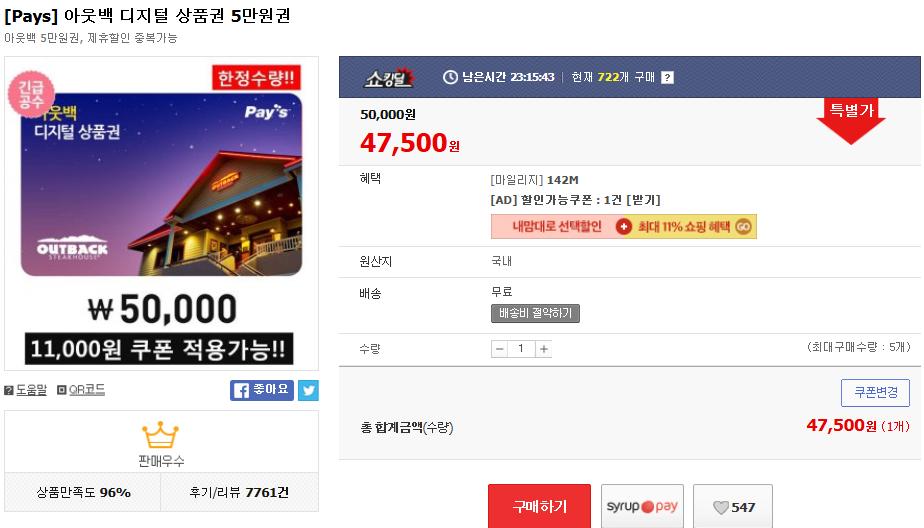Open the question mark help icon beside purchase count
Viewport: 924px width, 528px height.
667,77
